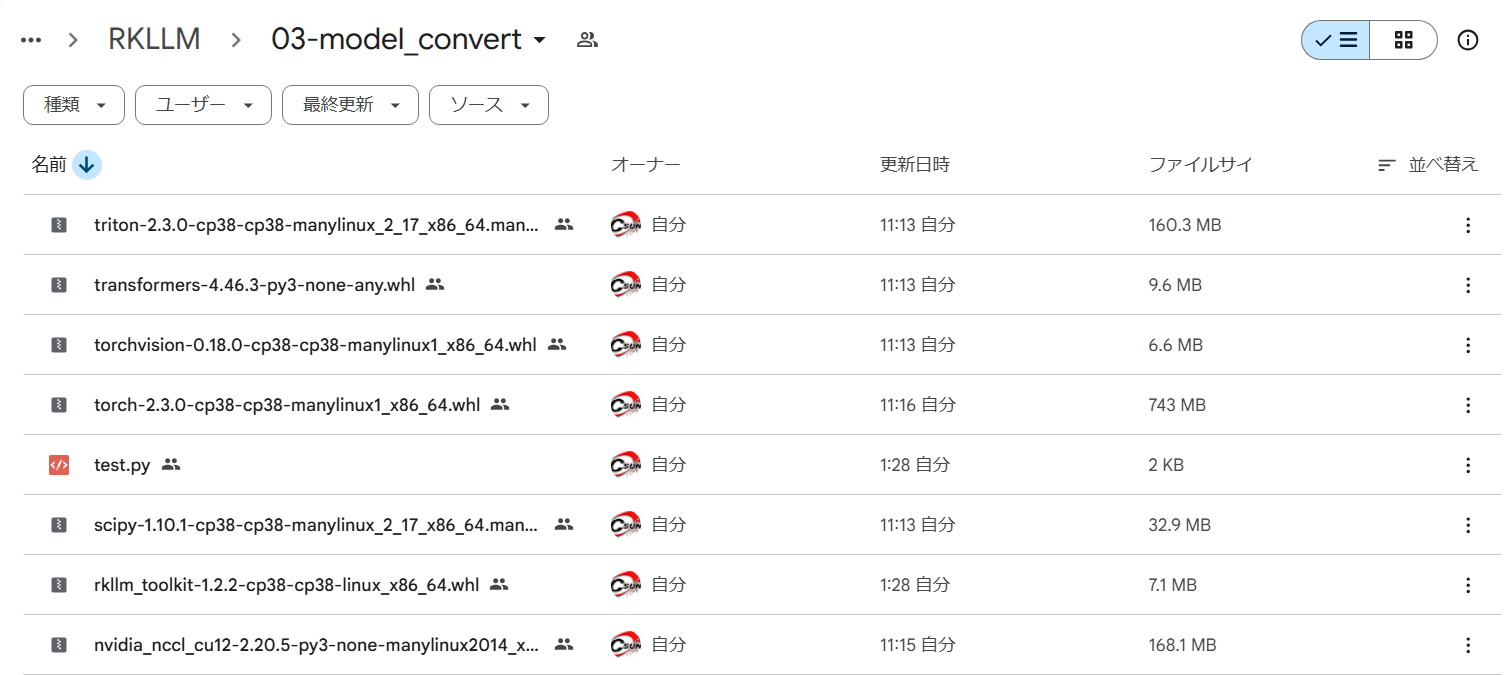Show the collapsed breadcrumb folders via ellipsis
The image size is (1512, 675).
[x=31, y=40]
